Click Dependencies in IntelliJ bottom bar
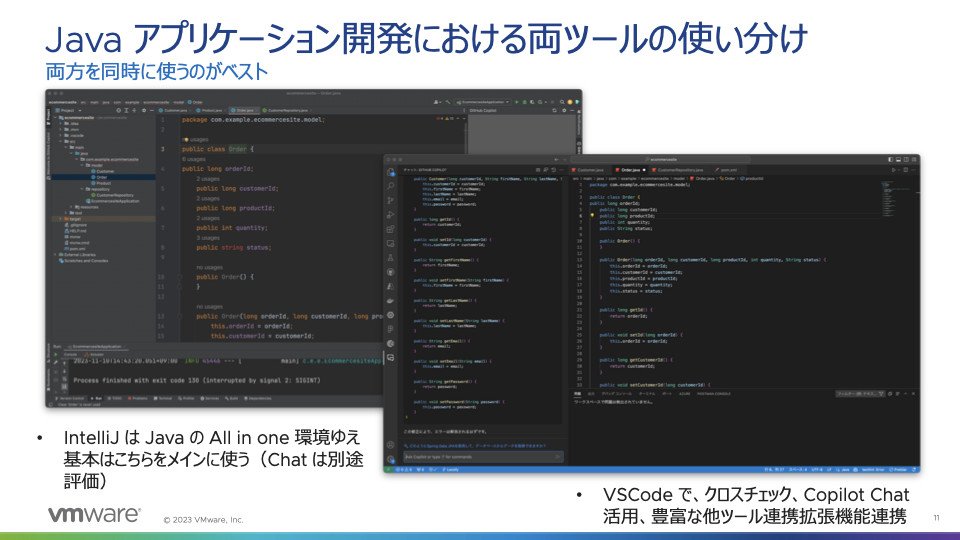Screen dimensions: 960x540 (258, 399)
